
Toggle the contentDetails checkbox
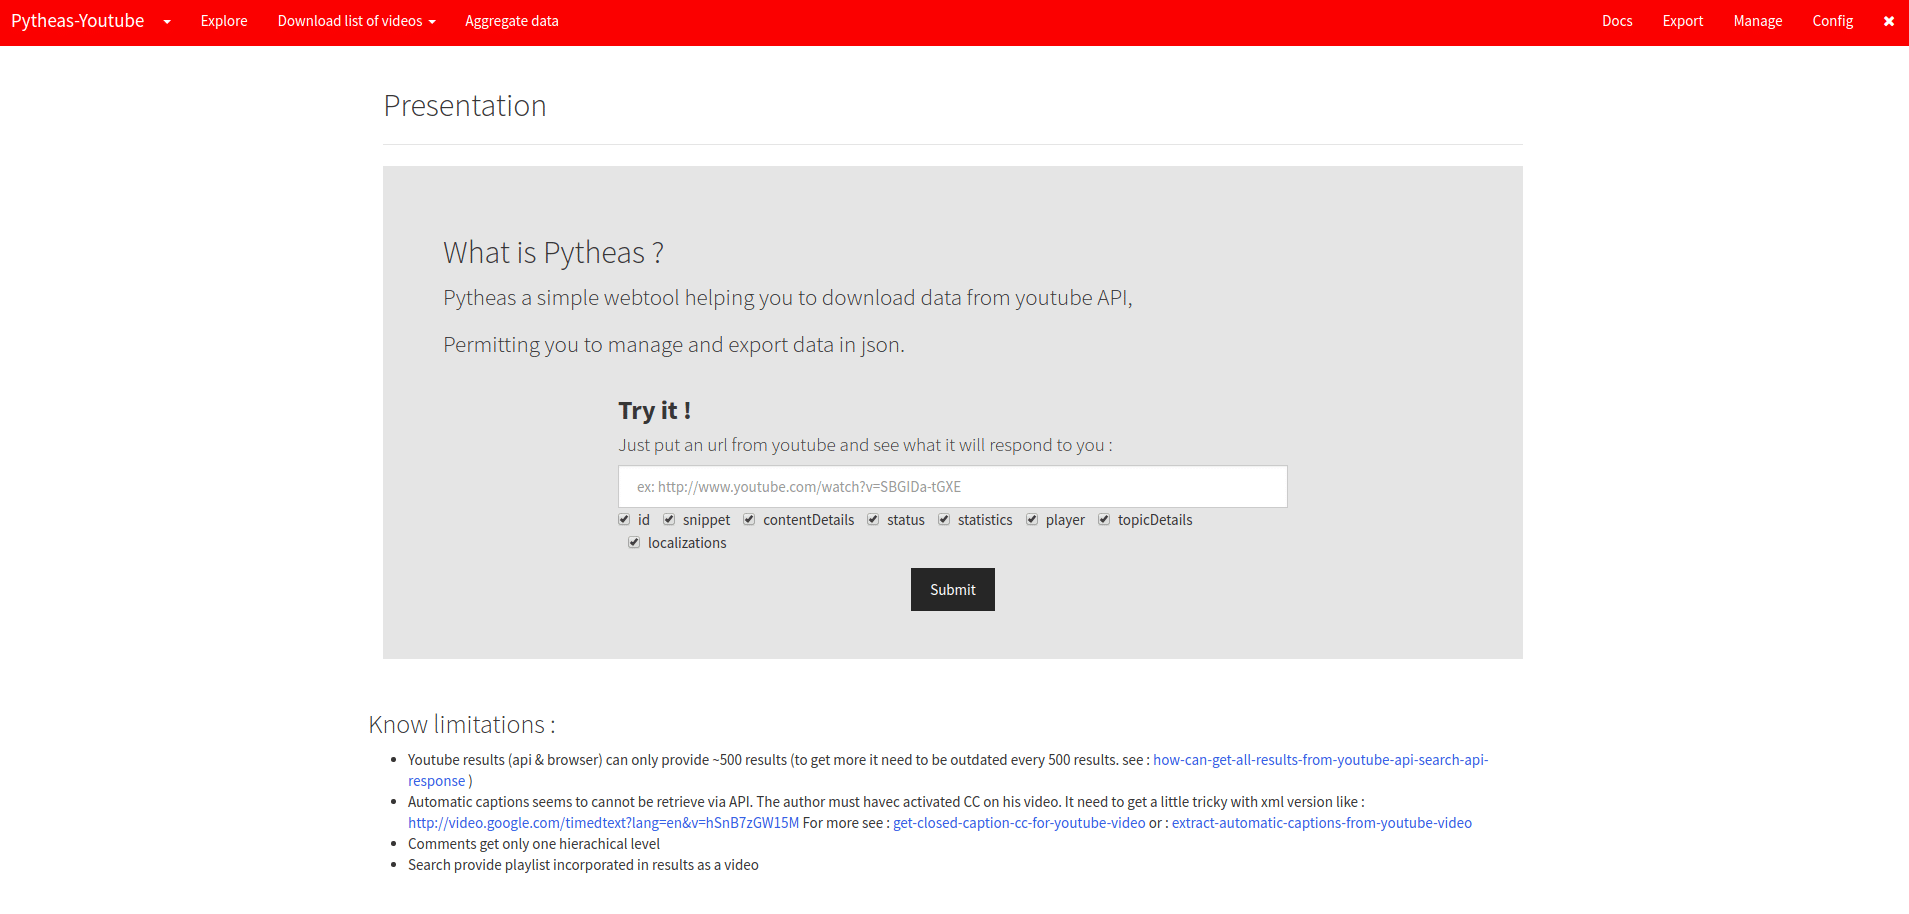click(749, 519)
